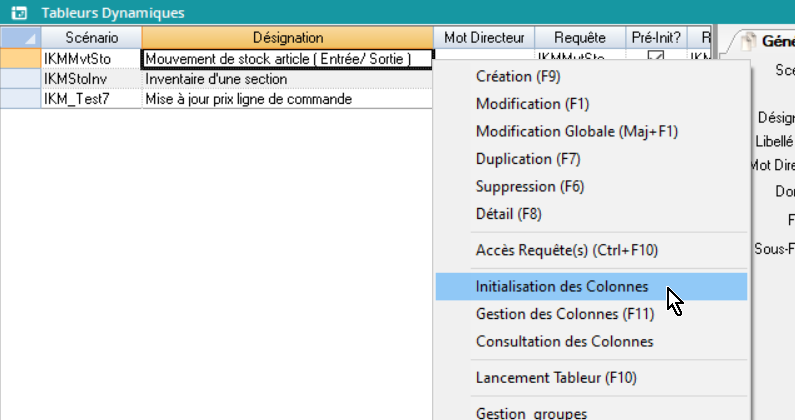Click the grid select-all corner cell

pos(20,38)
